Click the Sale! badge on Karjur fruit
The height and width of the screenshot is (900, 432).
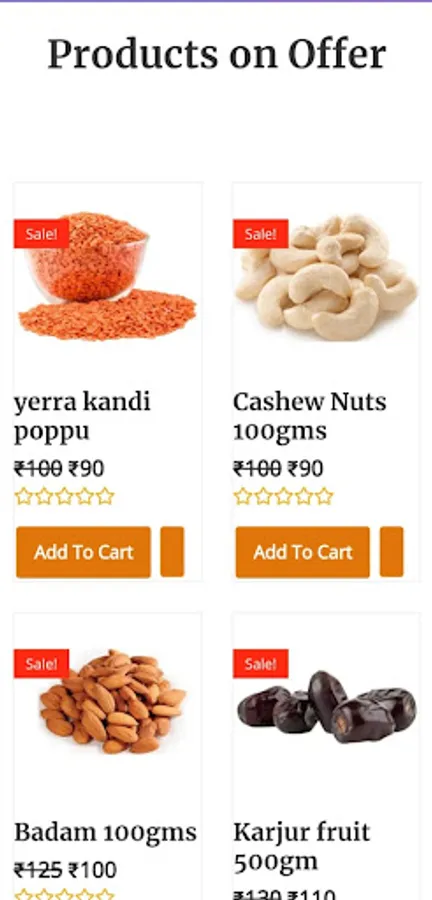coord(260,664)
